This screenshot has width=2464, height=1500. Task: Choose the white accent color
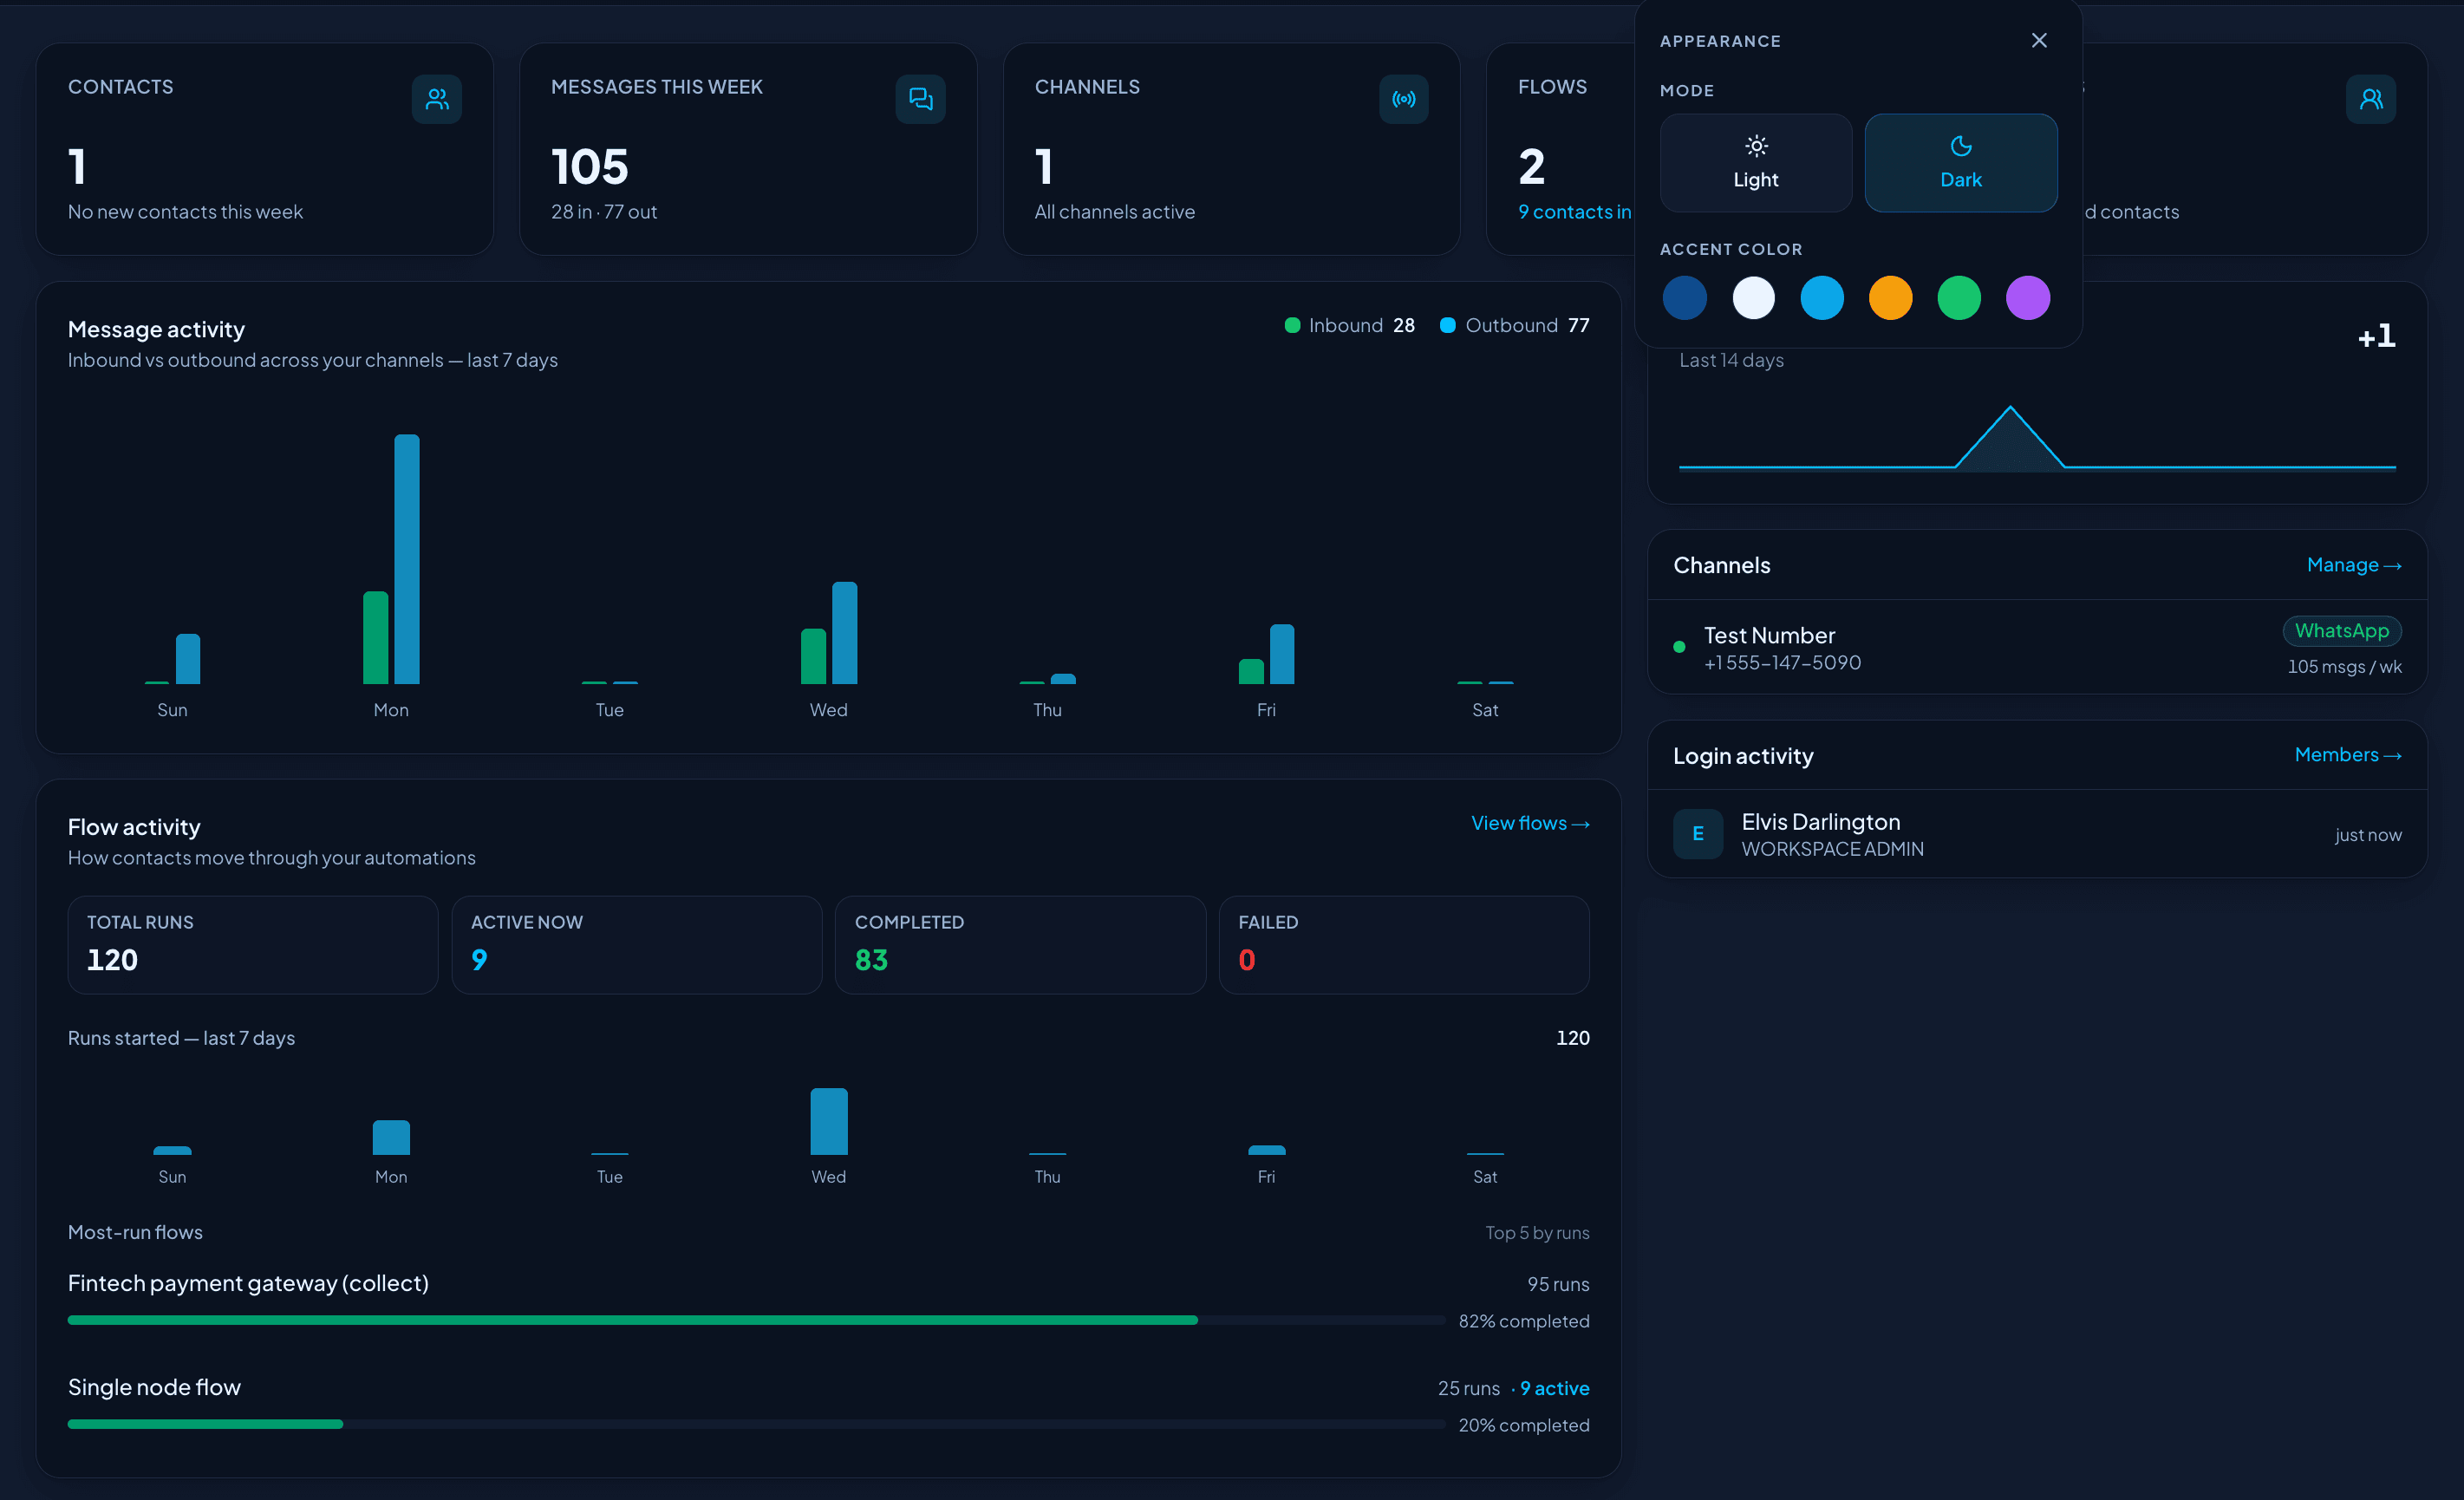[1754, 298]
